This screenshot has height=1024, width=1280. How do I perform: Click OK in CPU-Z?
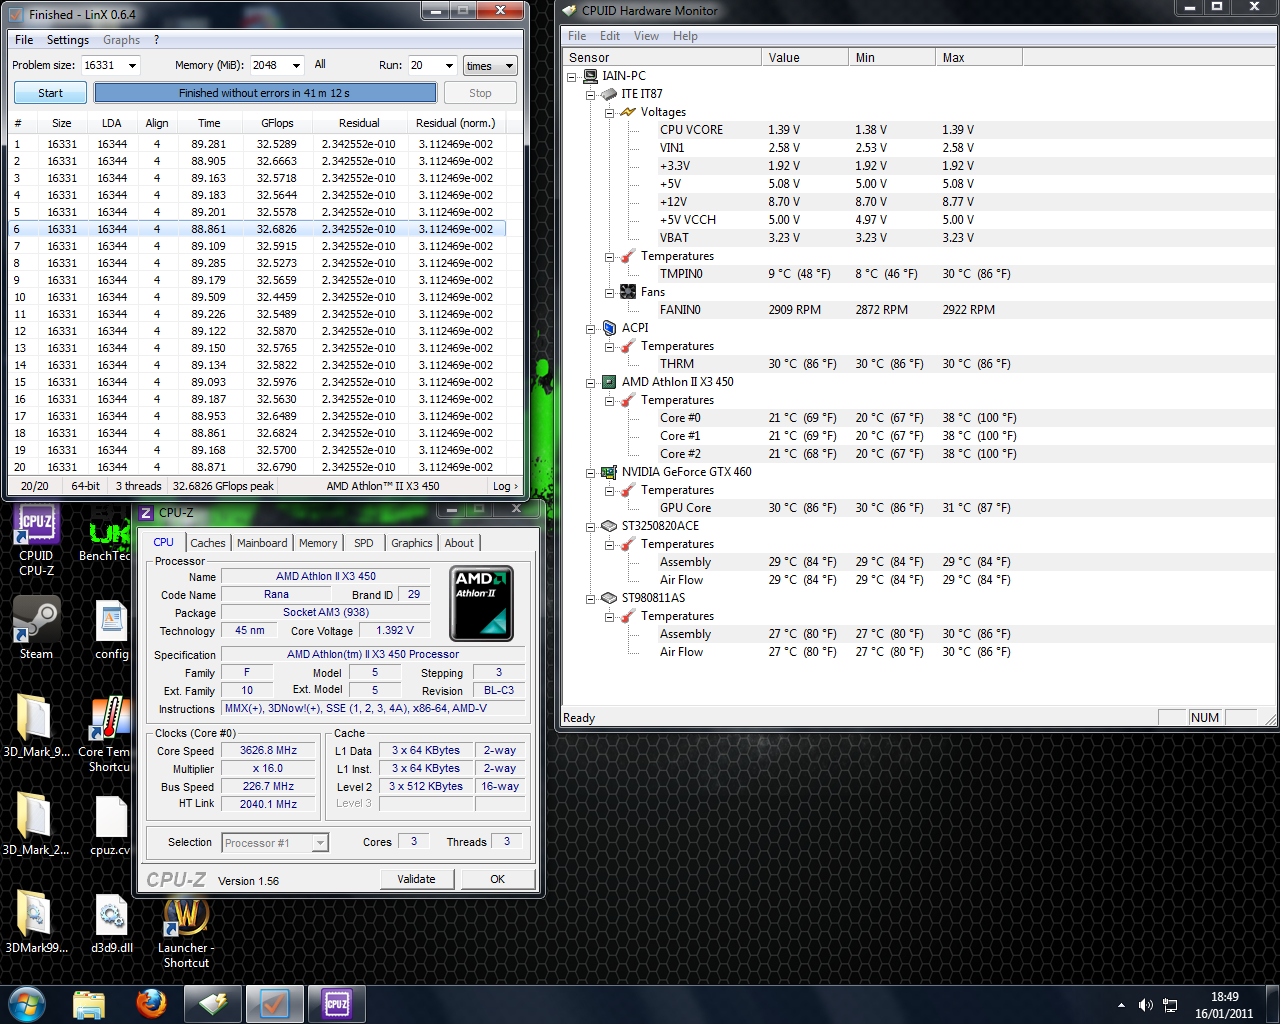497,879
